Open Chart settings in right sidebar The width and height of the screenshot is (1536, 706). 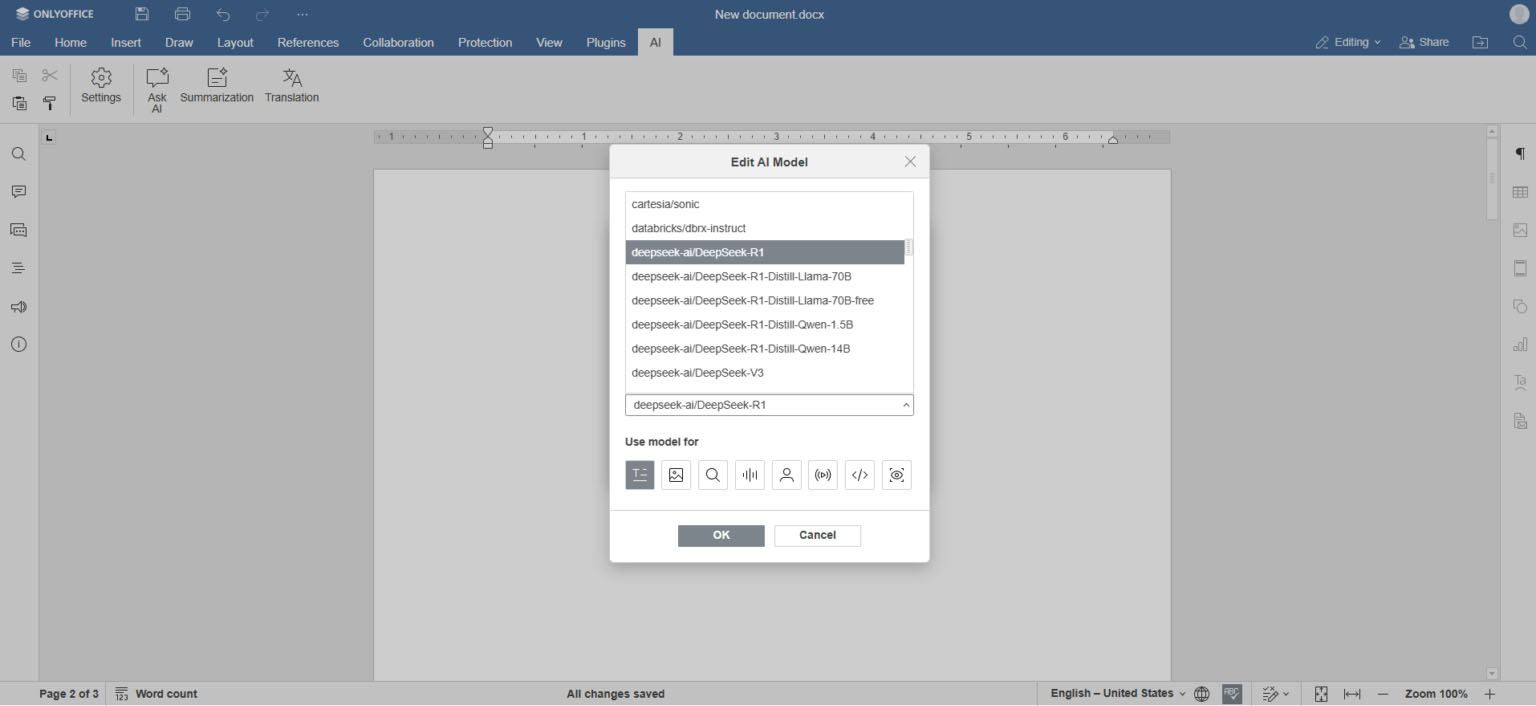click(x=1520, y=344)
